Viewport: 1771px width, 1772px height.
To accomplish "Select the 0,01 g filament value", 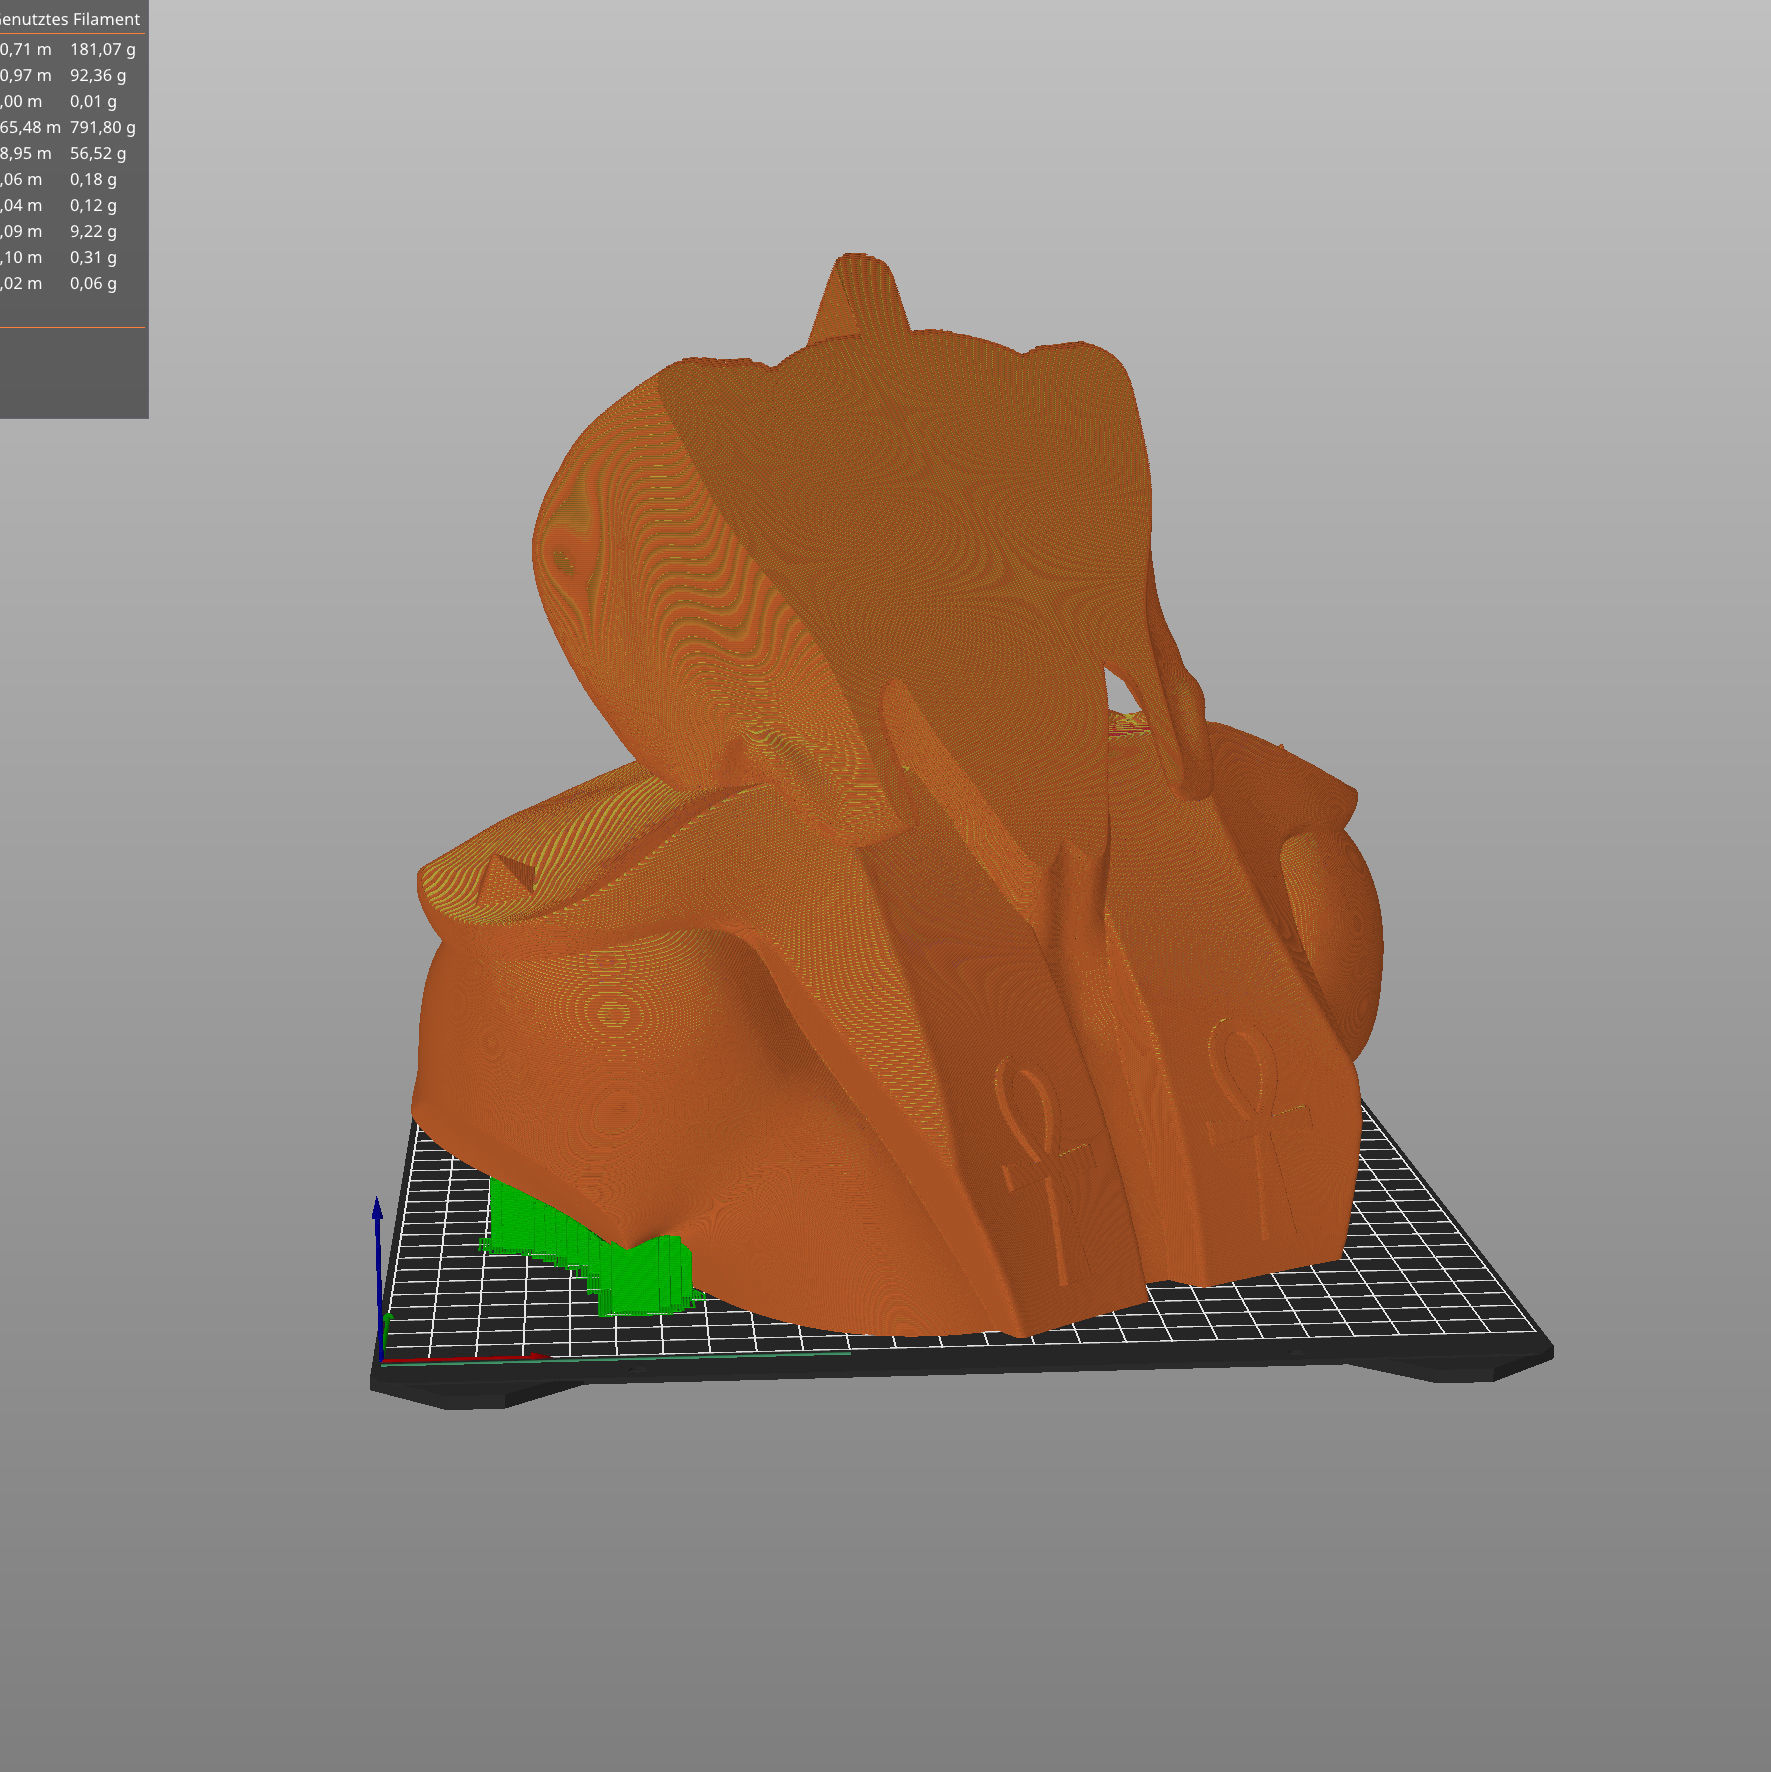I will click(93, 101).
